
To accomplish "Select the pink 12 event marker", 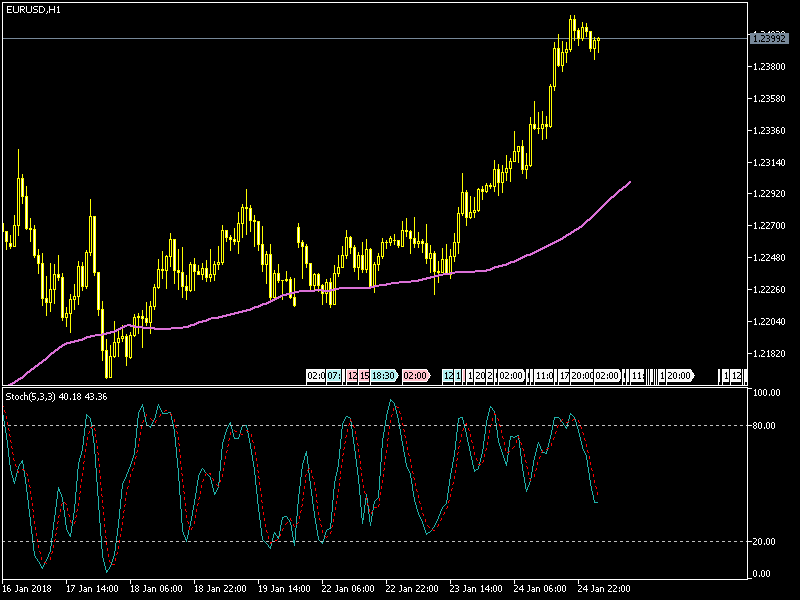I will tap(352, 376).
